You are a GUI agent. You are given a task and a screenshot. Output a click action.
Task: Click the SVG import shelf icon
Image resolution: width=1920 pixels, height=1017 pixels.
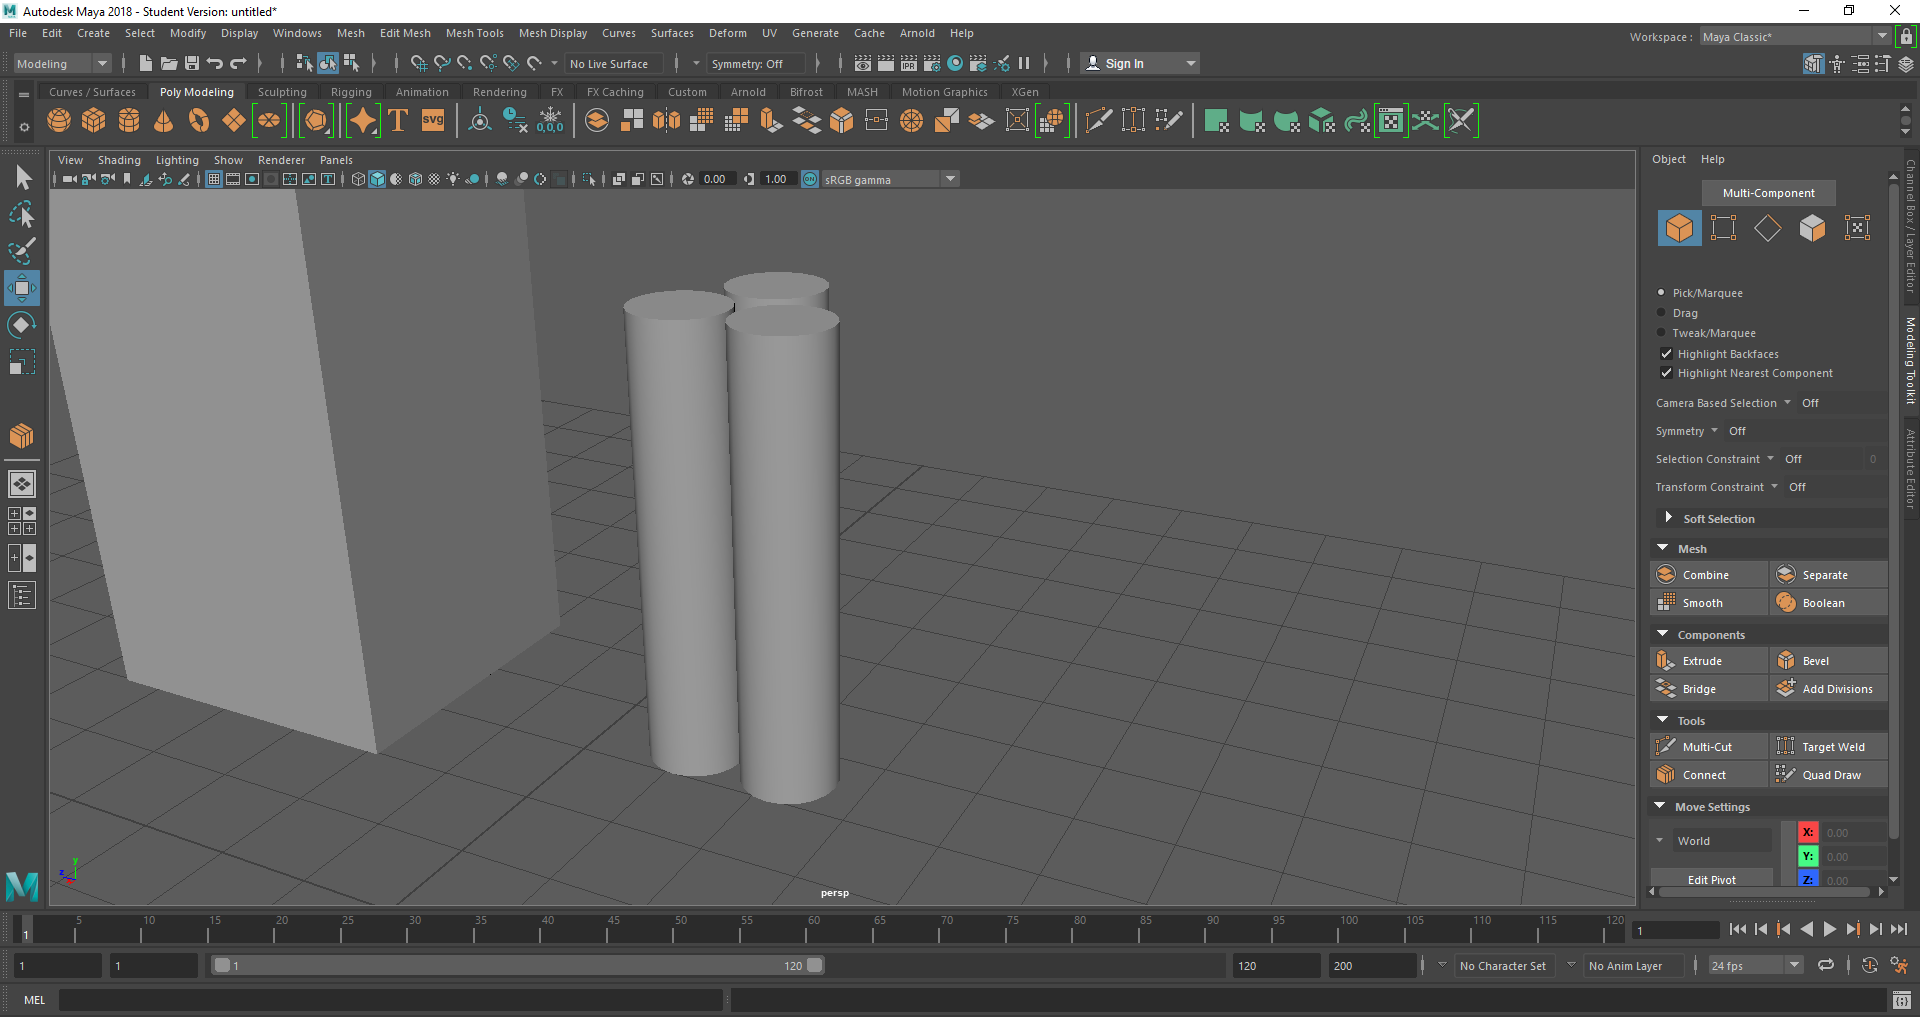point(433,121)
